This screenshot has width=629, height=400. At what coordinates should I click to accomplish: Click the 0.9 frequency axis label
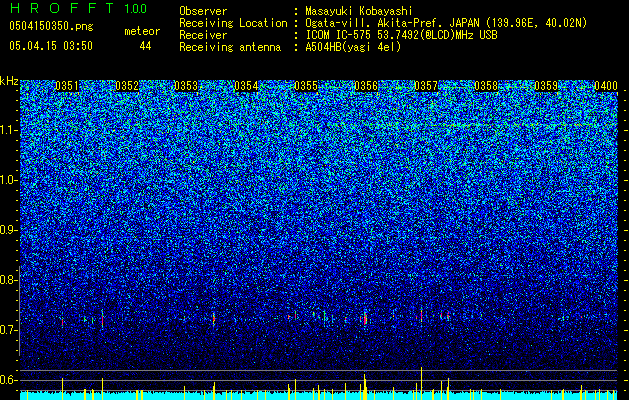(7, 230)
